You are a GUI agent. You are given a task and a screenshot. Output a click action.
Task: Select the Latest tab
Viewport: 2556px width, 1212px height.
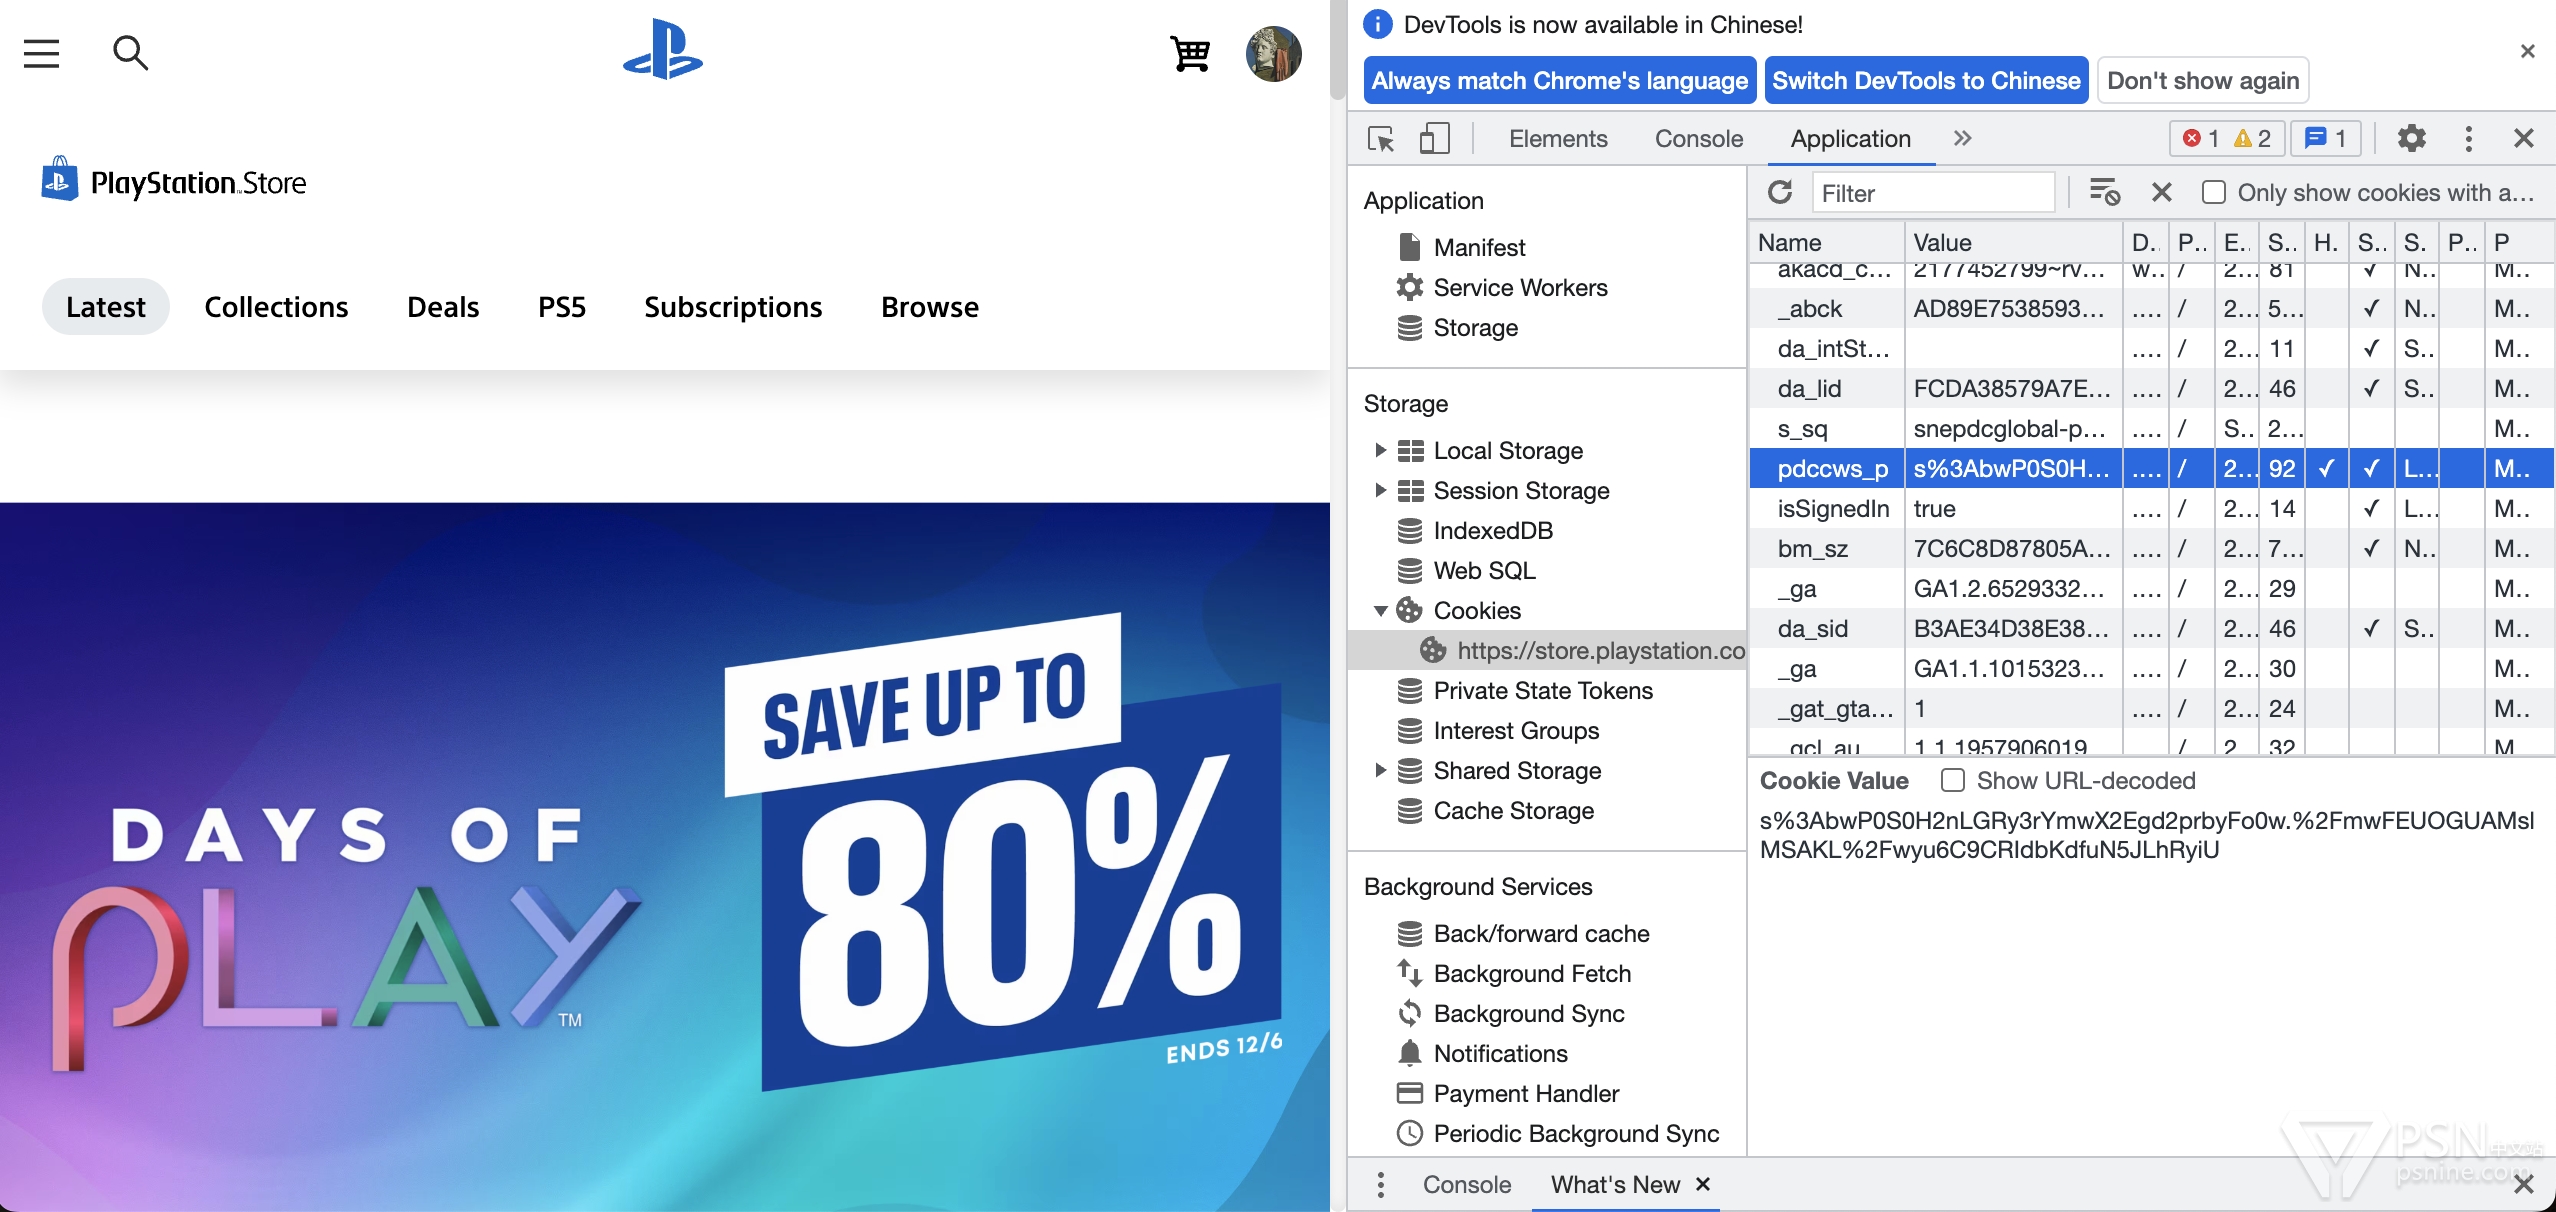[106, 307]
